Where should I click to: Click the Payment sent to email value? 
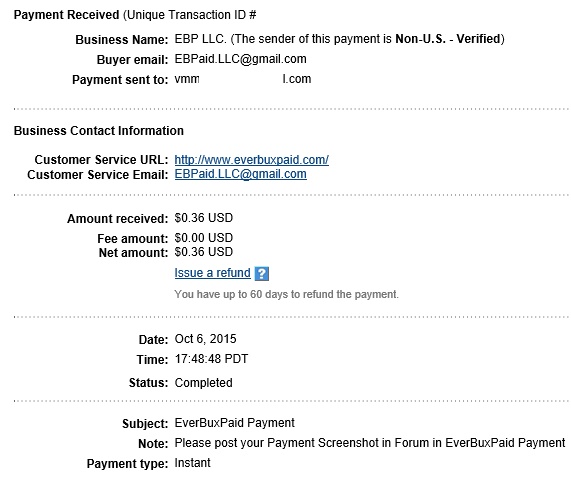[x=243, y=79]
